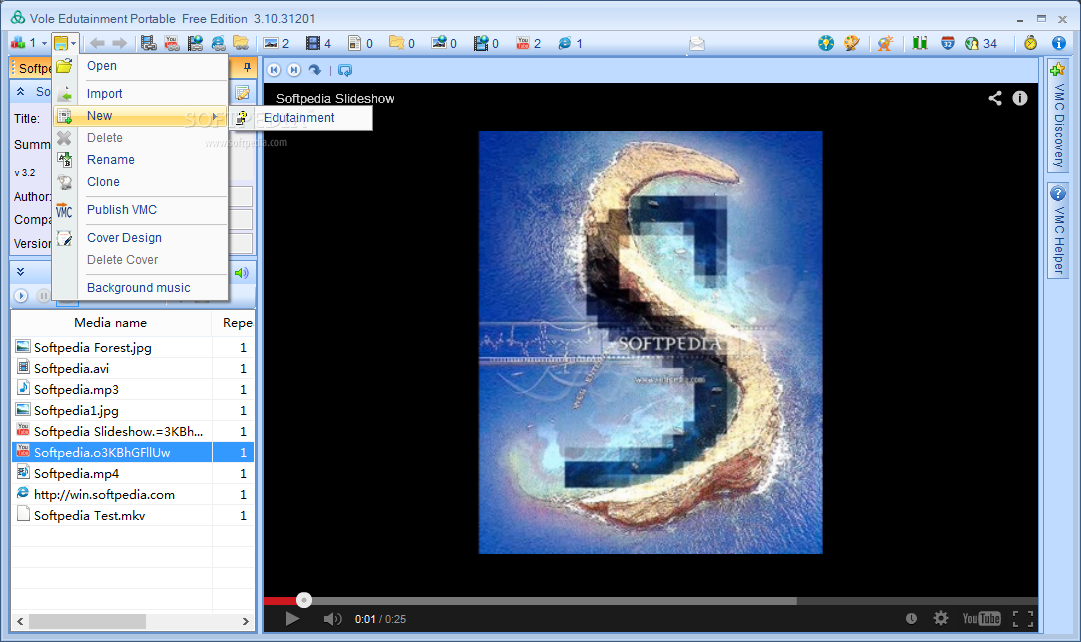Collapse the panel with double up chevron

click(21, 92)
